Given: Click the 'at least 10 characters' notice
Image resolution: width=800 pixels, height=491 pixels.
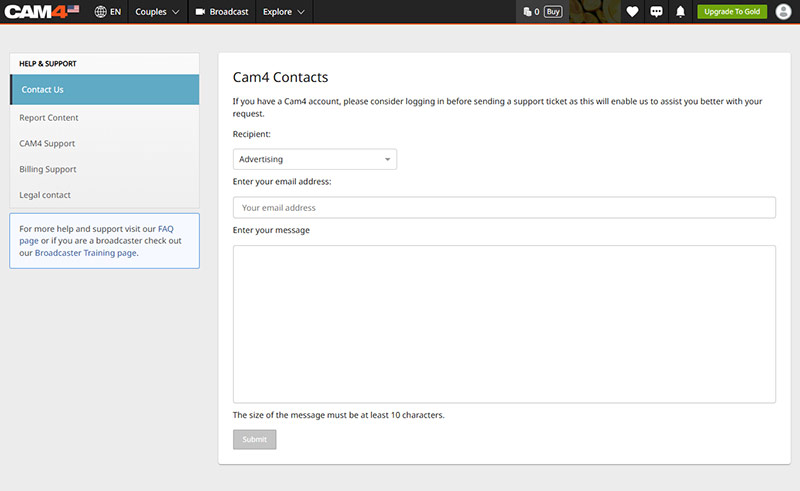Looking at the screenshot, I should (x=338, y=415).
